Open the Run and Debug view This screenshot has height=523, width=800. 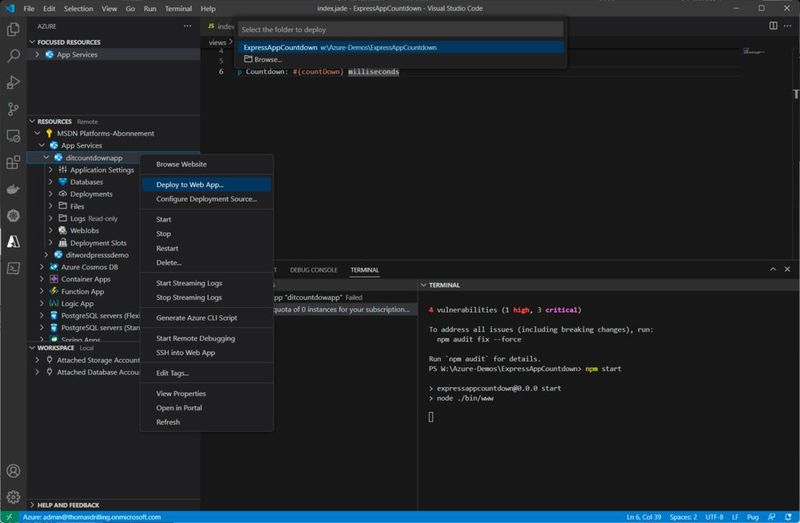(14, 83)
